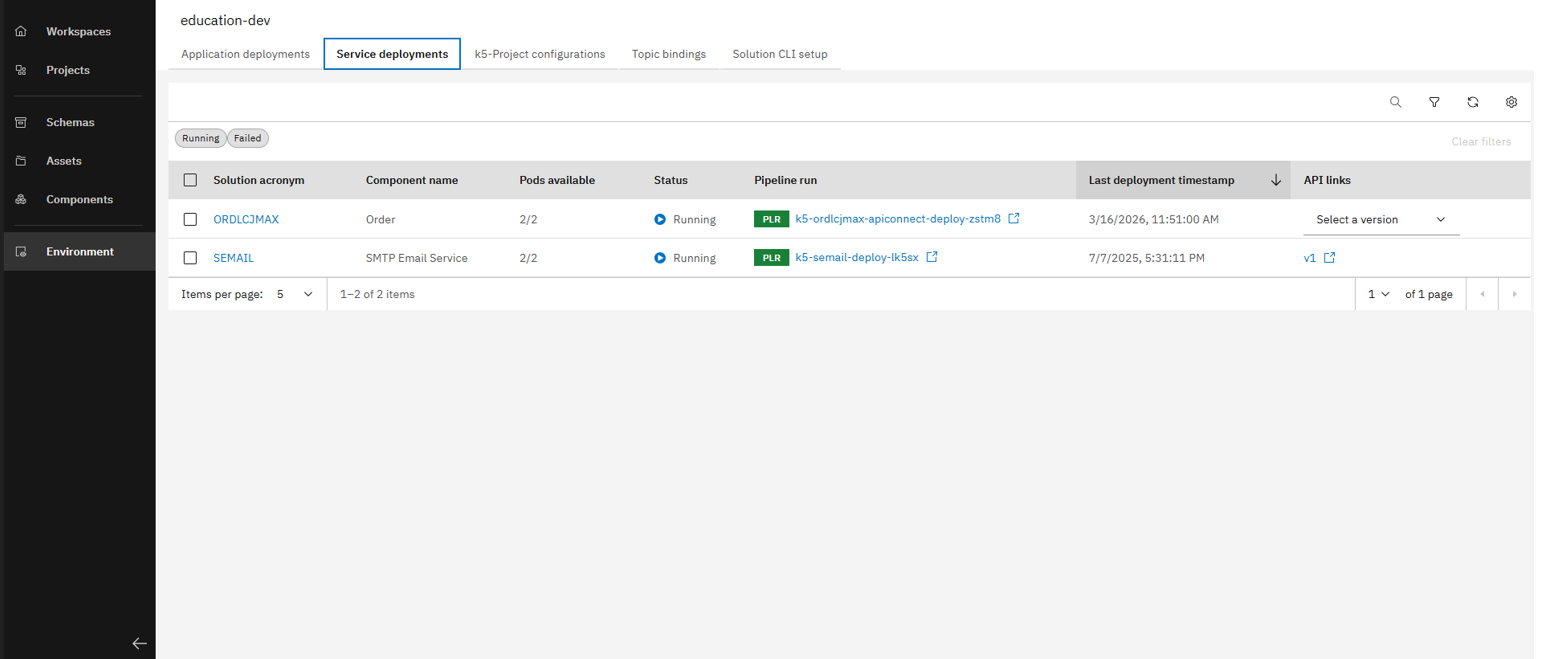Toggle the select-all header checkbox
Image resolution: width=1543 pixels, height=659 pixels.
pos(190,181)
